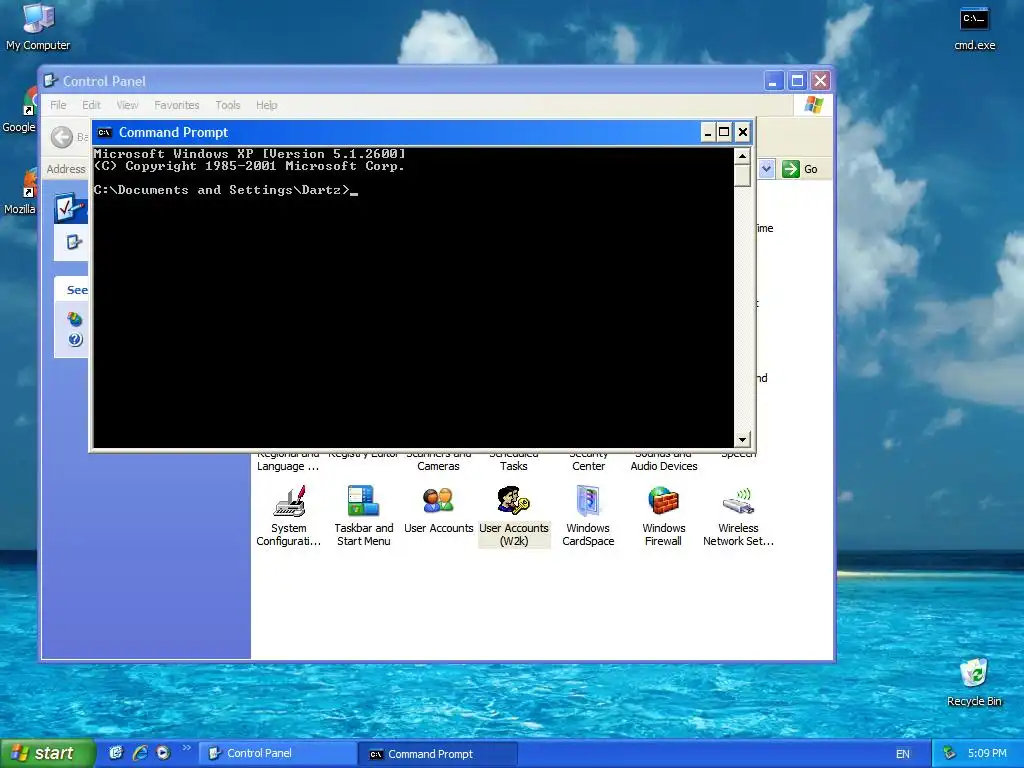Click the Cameras label text

tap(438, 466)
